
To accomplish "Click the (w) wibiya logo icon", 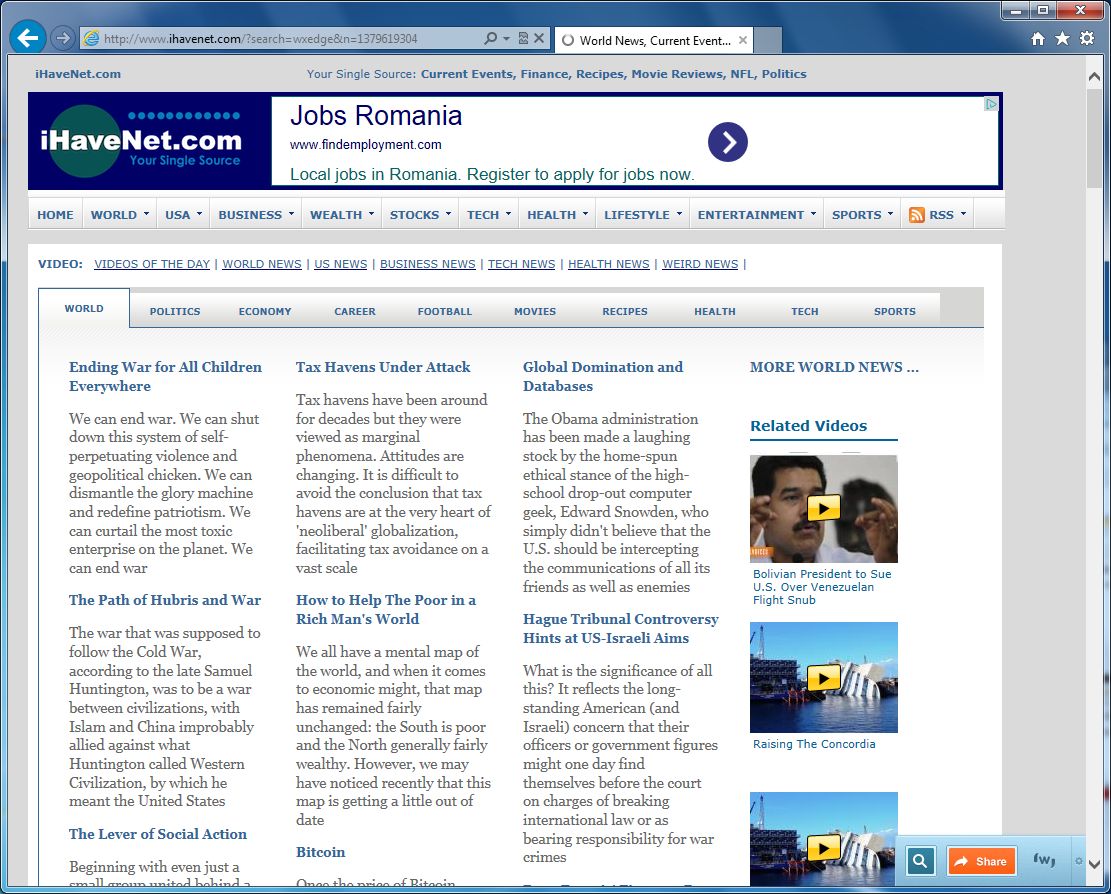I will [1044, 860].
